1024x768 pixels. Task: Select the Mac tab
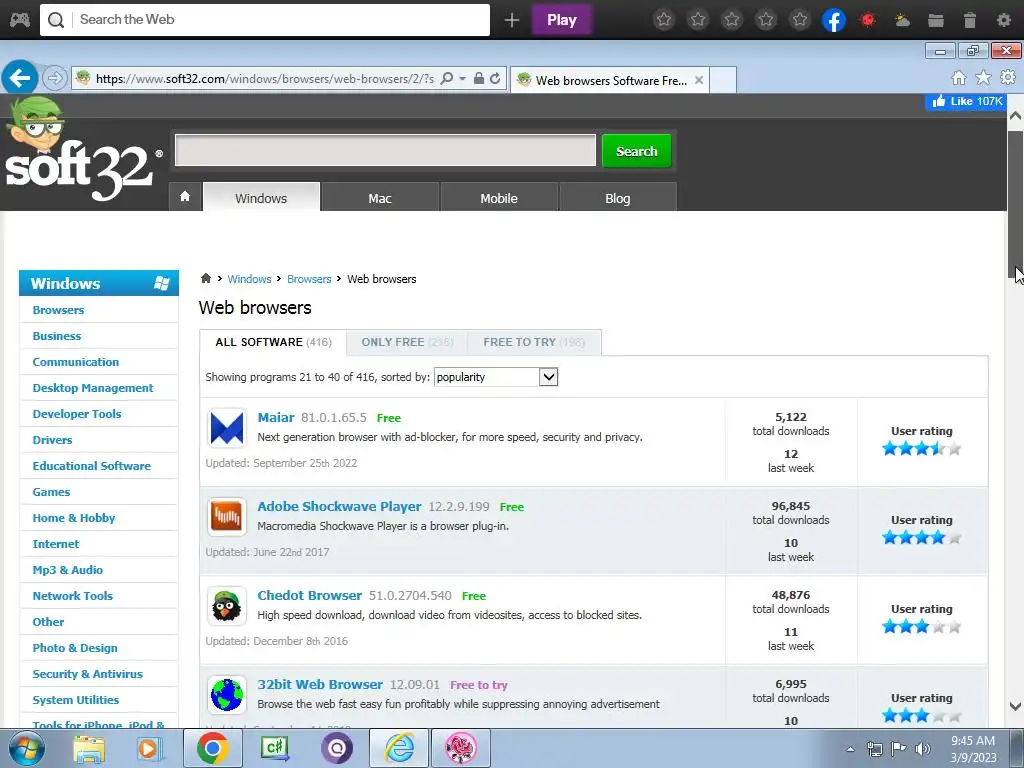pos(380,198)
